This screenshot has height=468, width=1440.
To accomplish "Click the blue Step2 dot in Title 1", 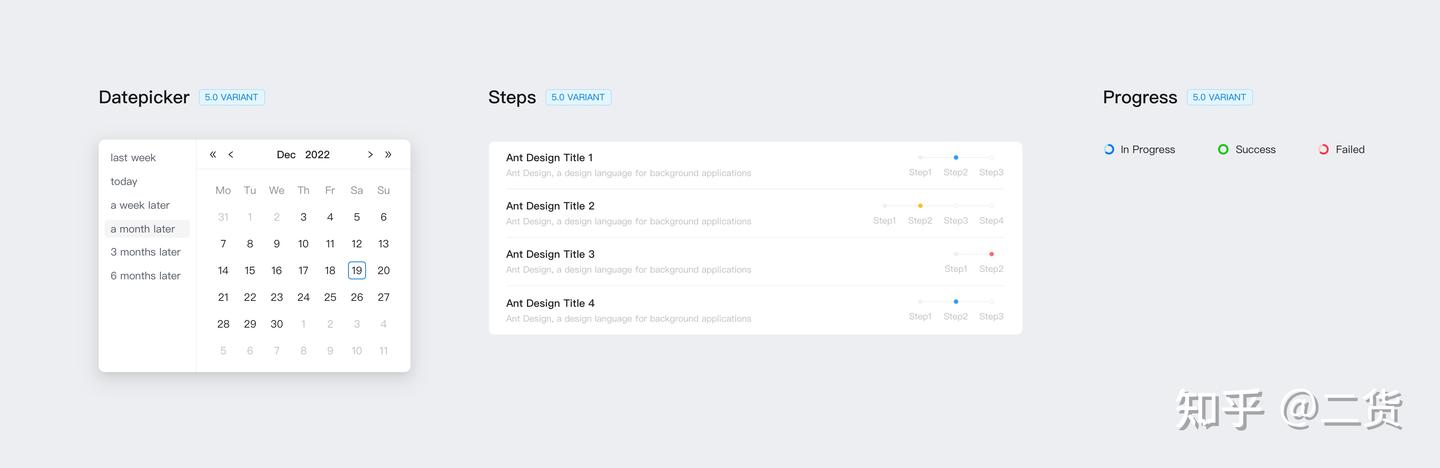I will click(x=956, y=157).
